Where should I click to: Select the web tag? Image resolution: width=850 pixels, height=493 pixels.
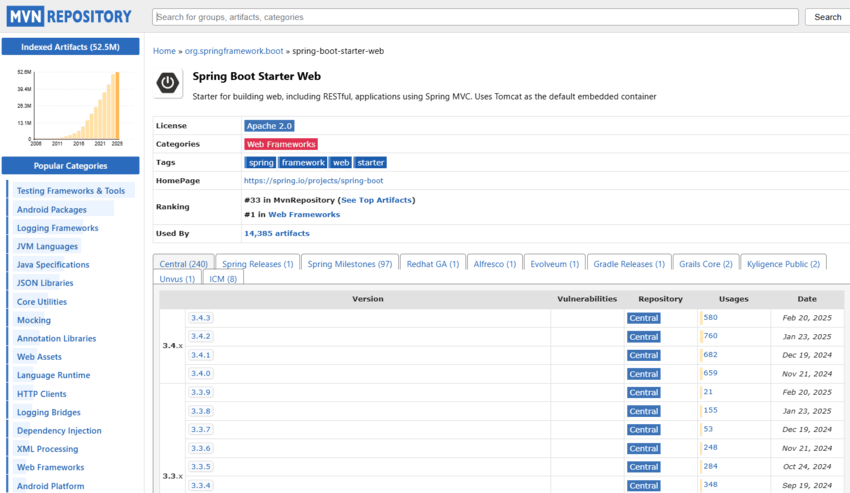[x=341, y=163]
